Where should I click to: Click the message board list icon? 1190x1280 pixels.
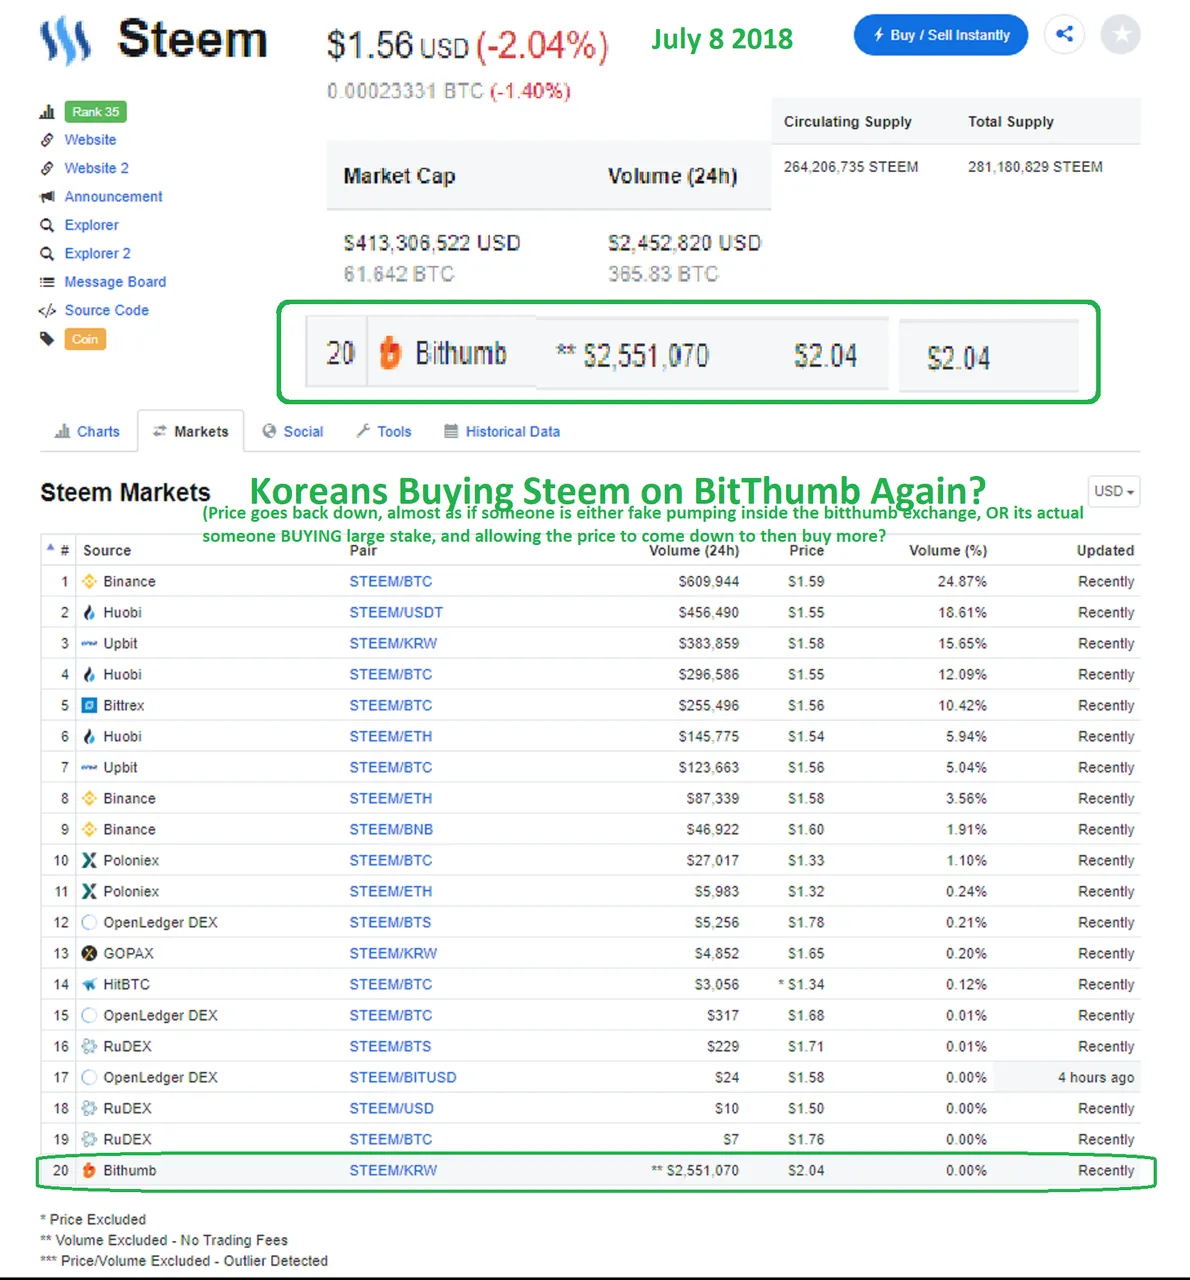tap(47, 282)
